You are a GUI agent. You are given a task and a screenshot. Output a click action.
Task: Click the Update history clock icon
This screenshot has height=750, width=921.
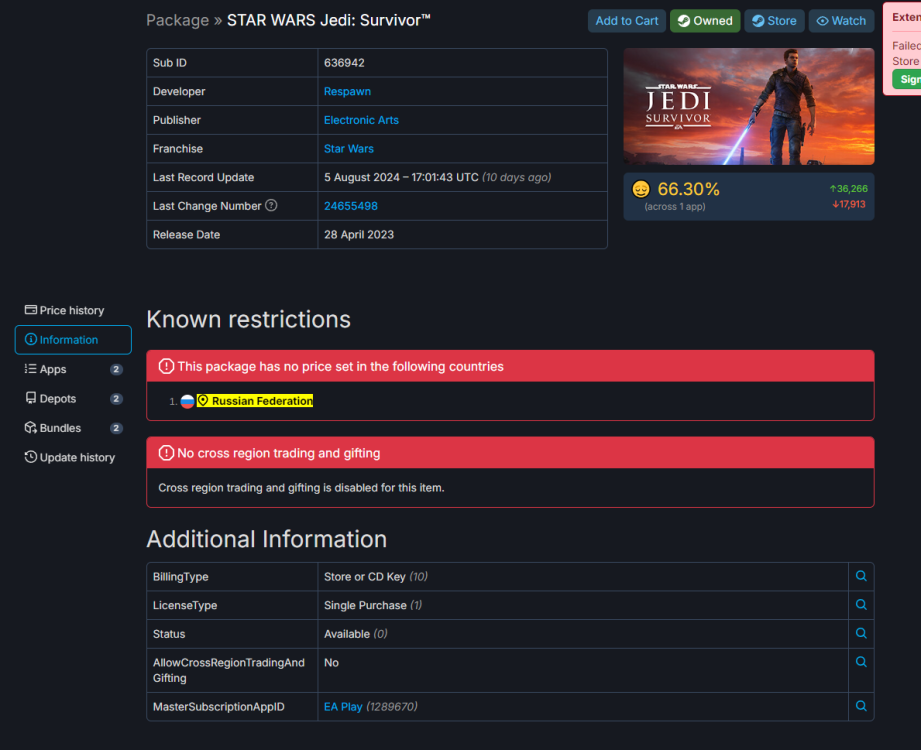point(31,457)
